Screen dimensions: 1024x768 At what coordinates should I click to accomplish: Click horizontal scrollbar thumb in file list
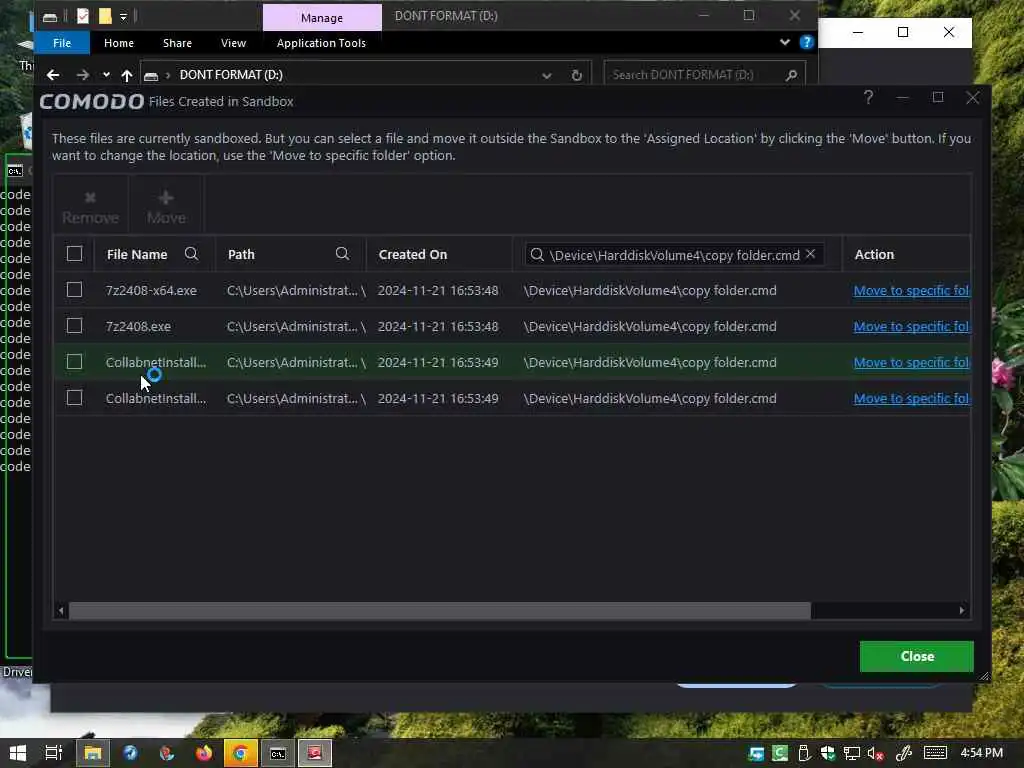[x=440, y=611]
